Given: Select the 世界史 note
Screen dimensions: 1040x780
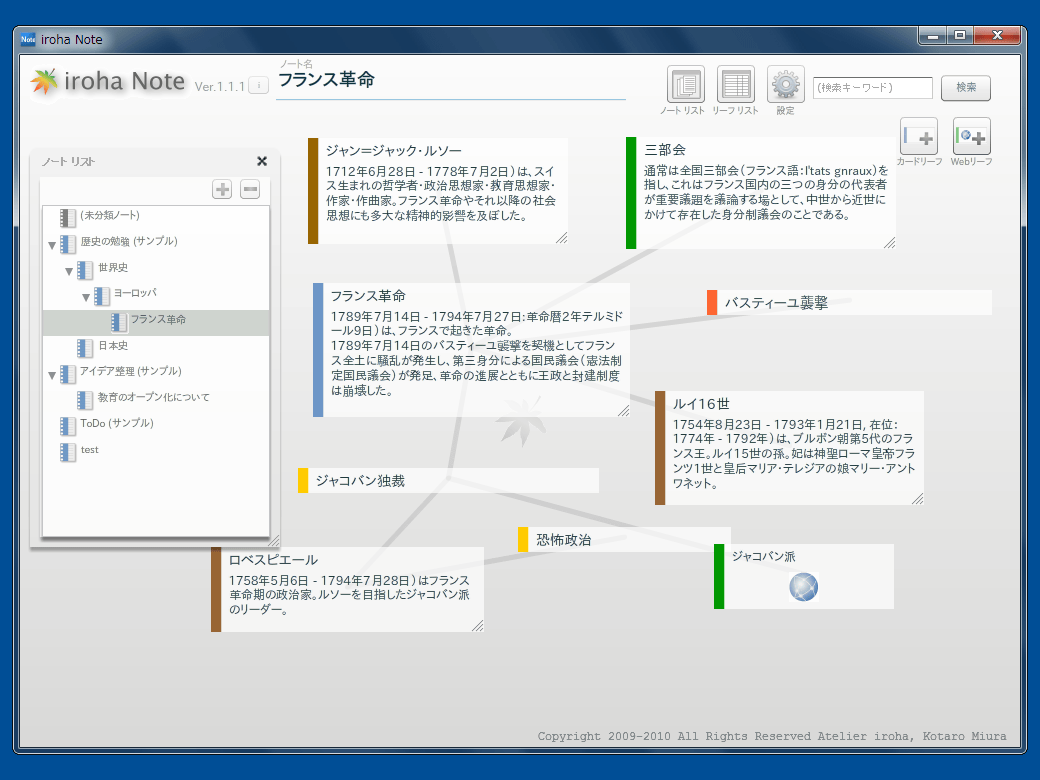Looking at the screenshot, I should tap(113, 267).
